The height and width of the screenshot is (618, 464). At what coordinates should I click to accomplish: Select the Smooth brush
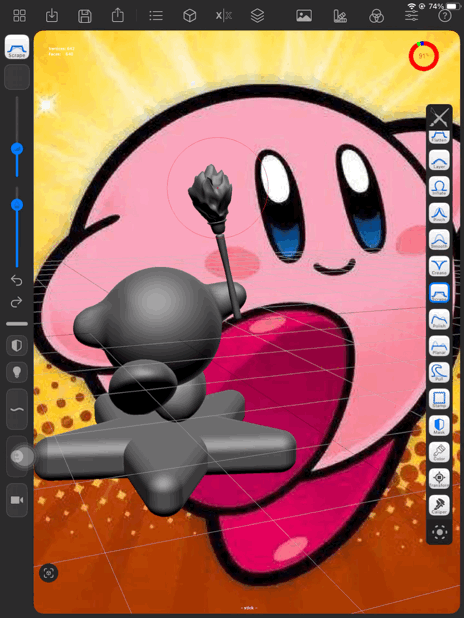pyautogui.click(x=439, y=239)
